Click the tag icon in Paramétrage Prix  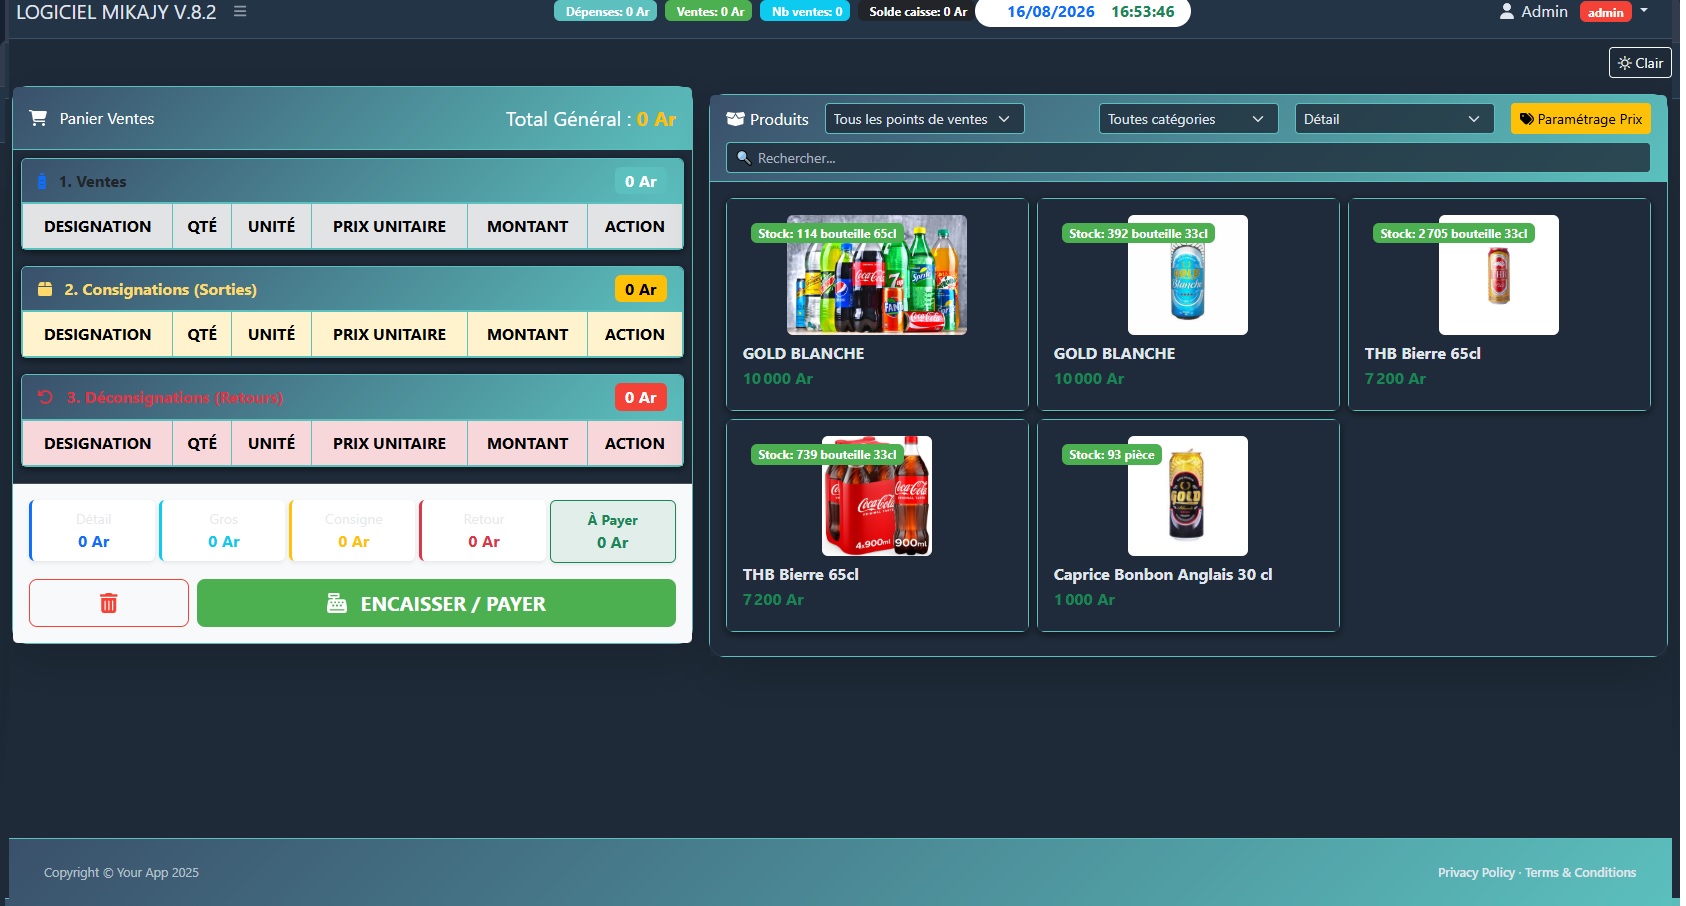point(1527,119)
